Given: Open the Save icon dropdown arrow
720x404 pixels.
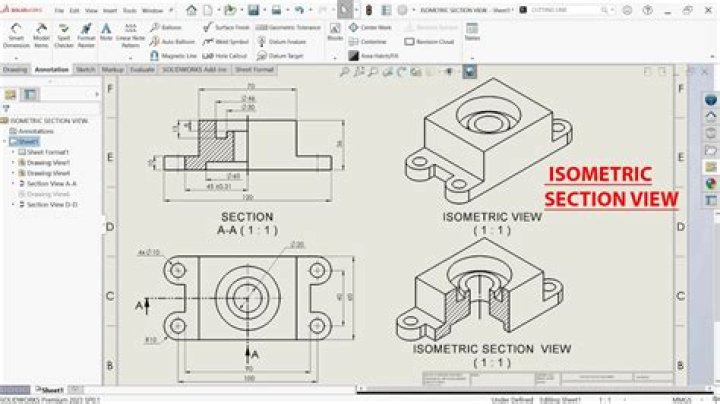Looking at the screenshot, I should pos(264,10).
